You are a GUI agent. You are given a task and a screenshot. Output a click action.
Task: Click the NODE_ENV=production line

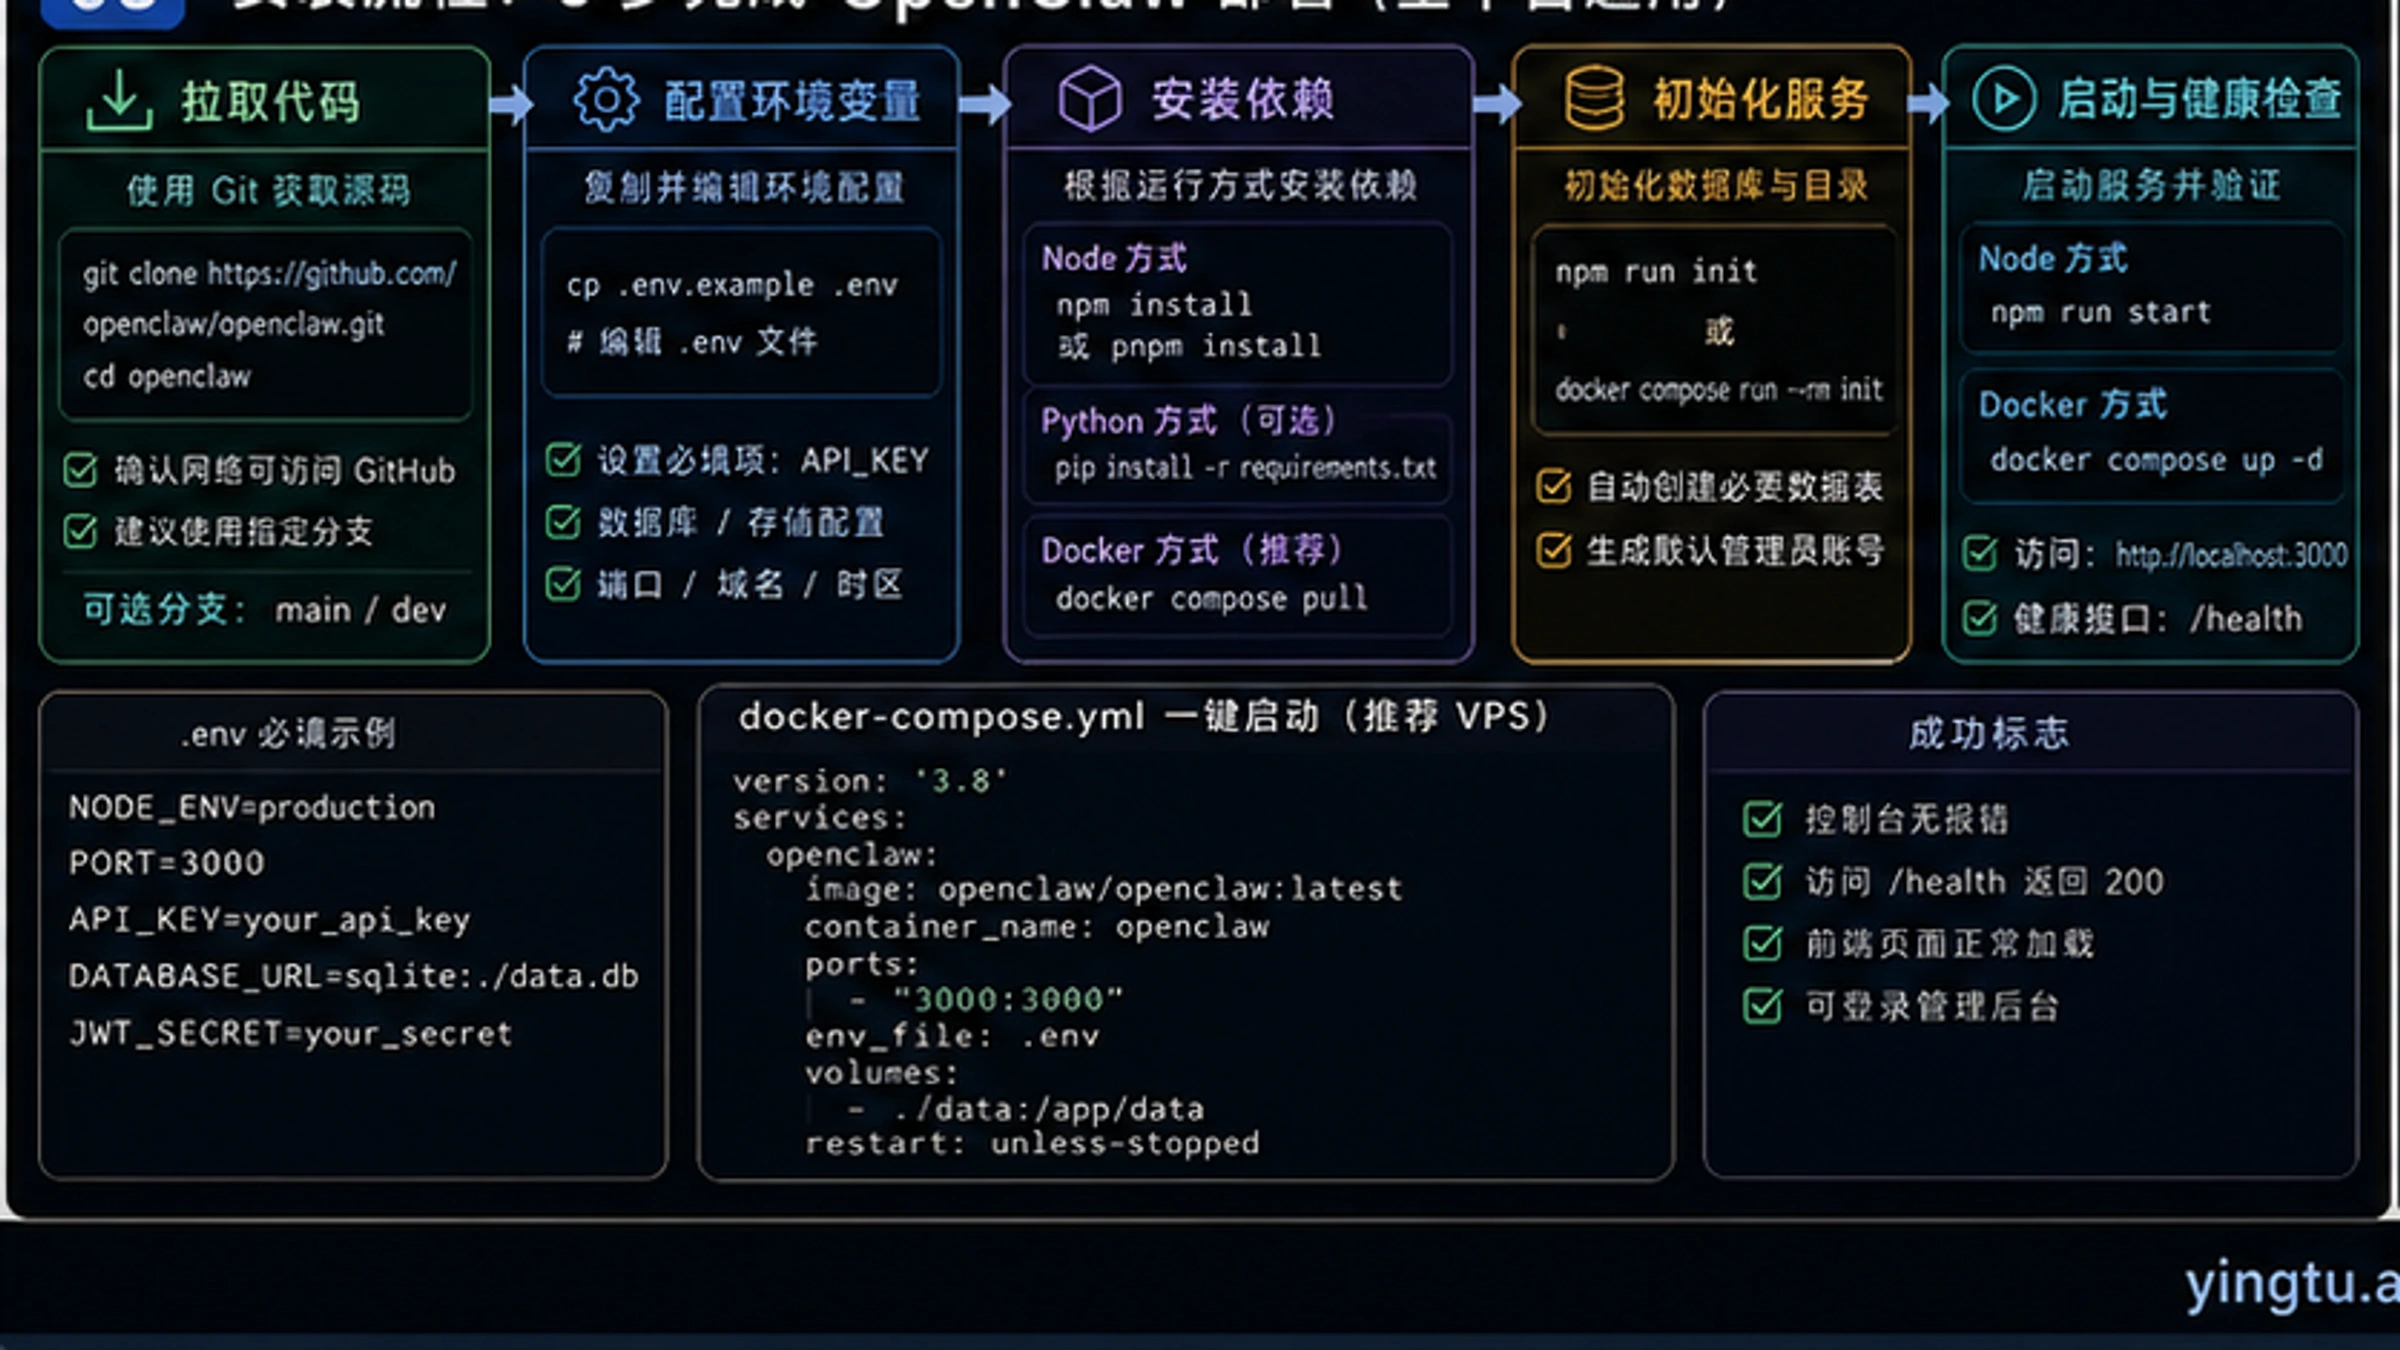coord(252,807)
